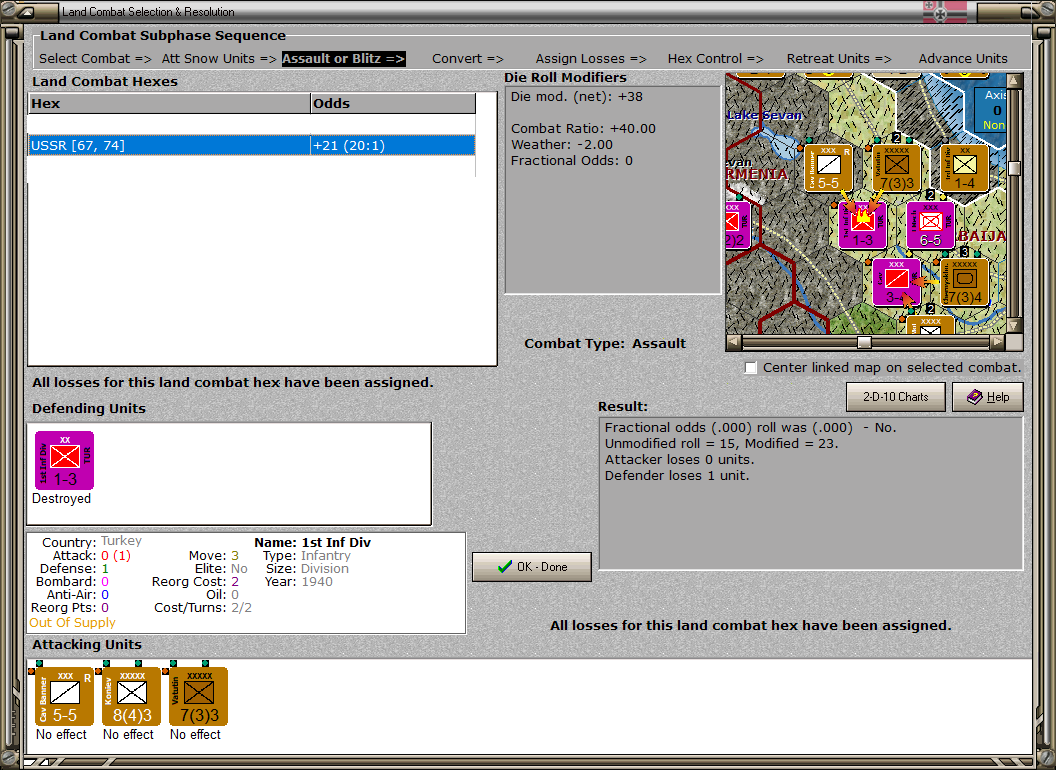Image resolution: width=1056 pixels, height=770 pixels.
Task: Select Vatutin 7(3)3 in the Attacking Units list
Action: 199,697
